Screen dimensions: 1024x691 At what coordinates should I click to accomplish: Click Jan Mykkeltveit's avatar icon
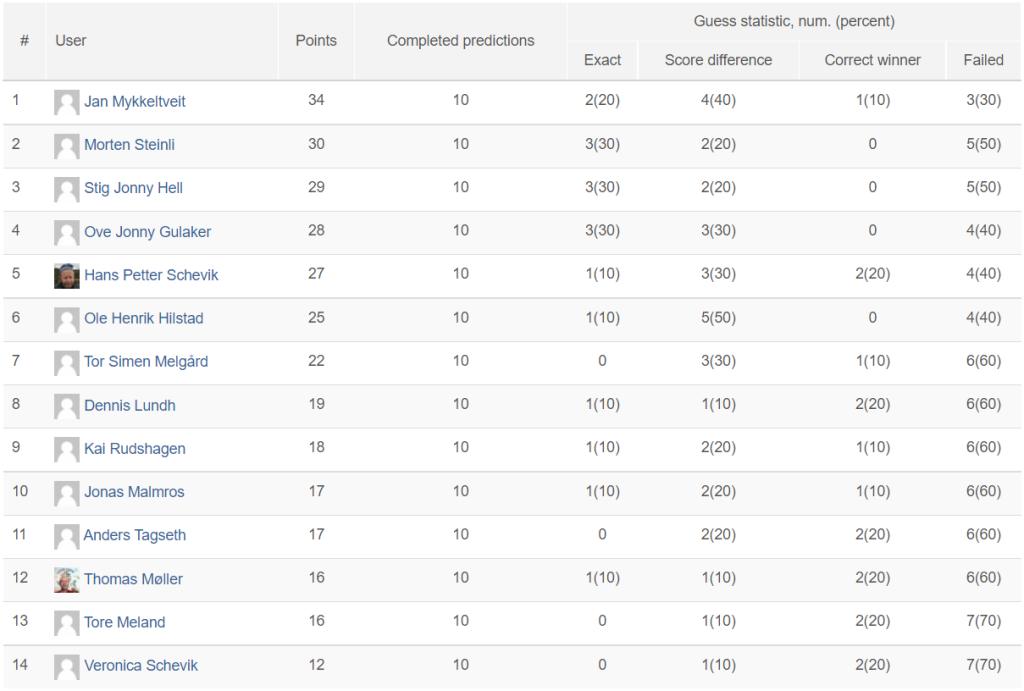click(x=67, y=102)
